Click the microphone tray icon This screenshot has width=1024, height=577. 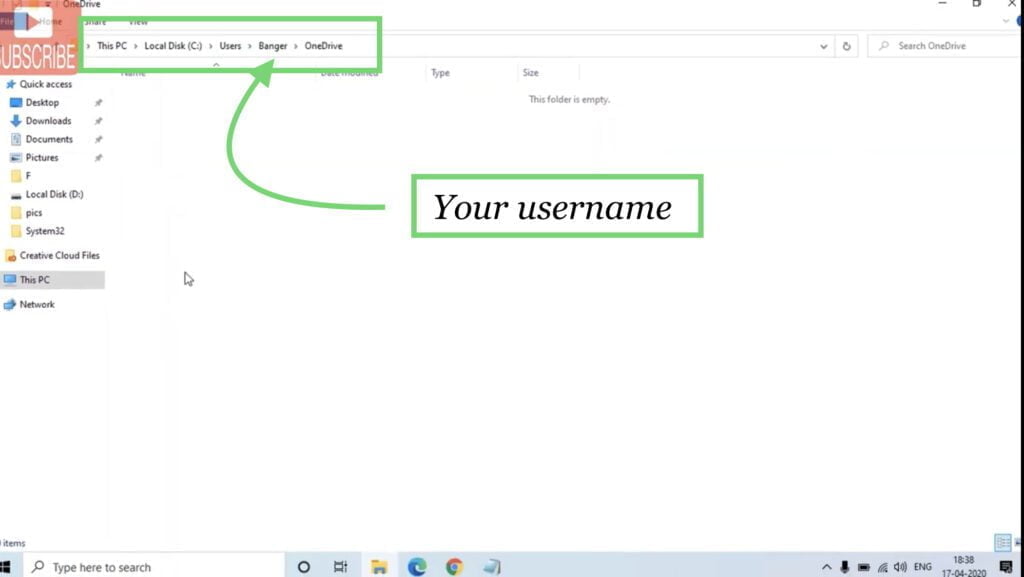(844, 567)
